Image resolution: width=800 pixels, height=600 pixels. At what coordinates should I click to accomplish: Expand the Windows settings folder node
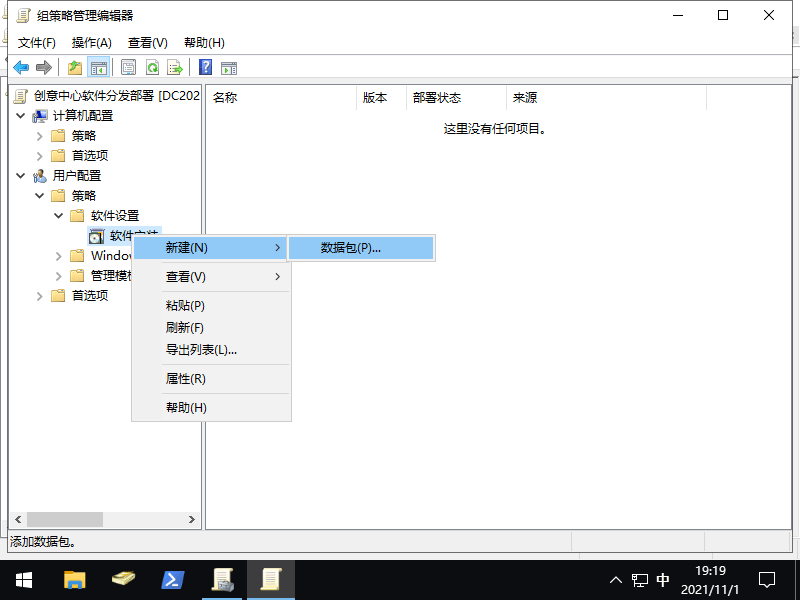59,256
